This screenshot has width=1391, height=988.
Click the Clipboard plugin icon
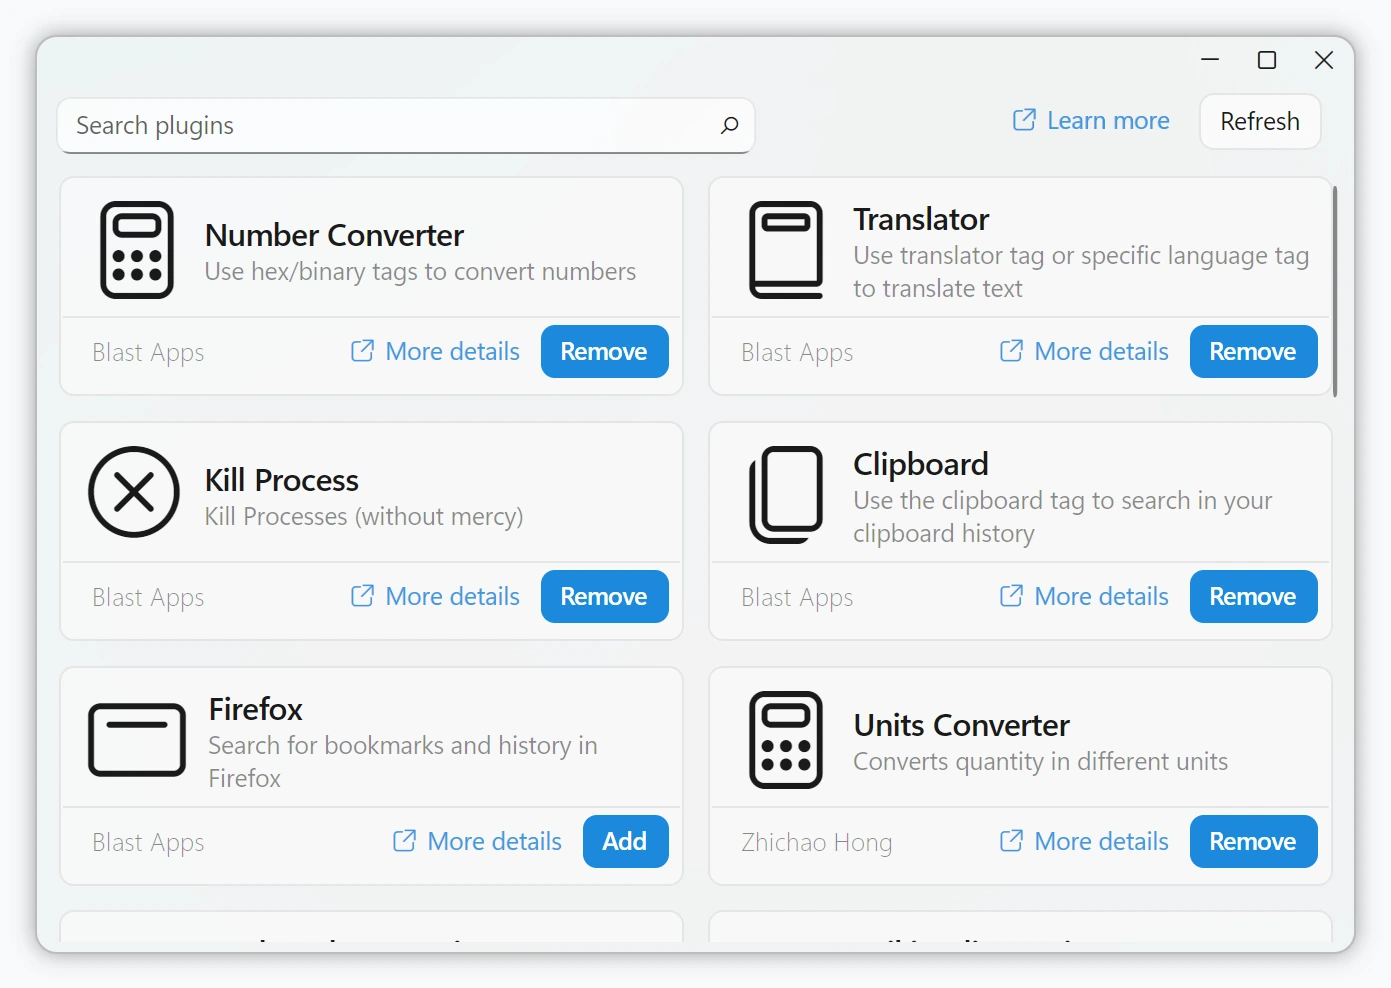coord(787,494)
